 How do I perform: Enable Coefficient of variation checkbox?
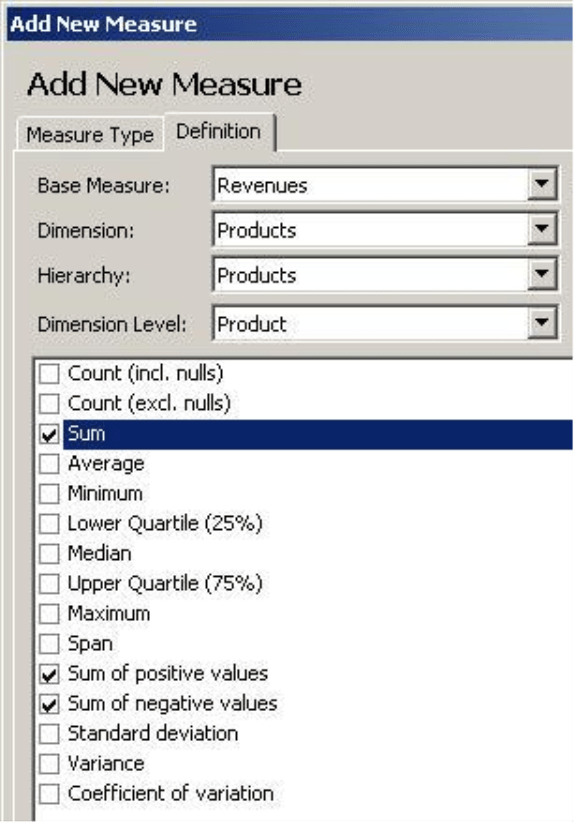pos(49,794)
